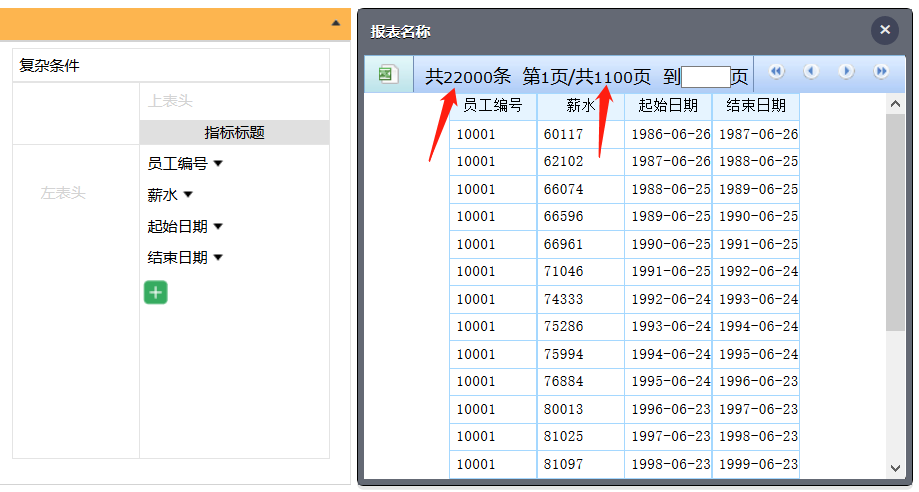The image size is (919, 492).
Task: Click the end date cell 1999-06-23
Action: tap(756, 464)
